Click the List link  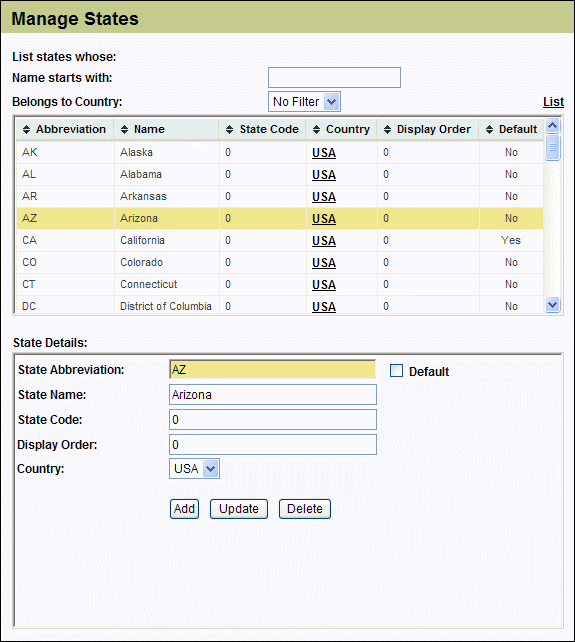(553, 102)
